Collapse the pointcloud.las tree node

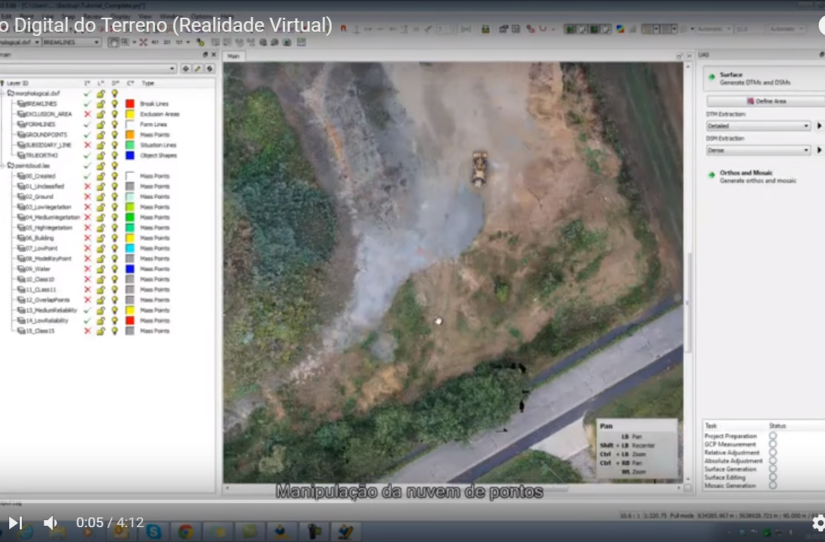3,166
